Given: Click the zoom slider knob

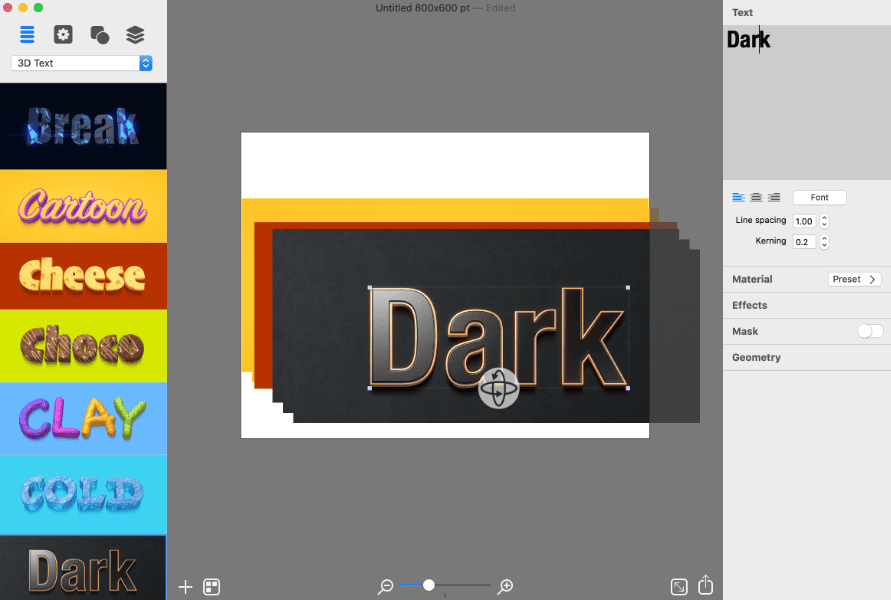Looking at the screenshot, I should (x=429, y=585).
